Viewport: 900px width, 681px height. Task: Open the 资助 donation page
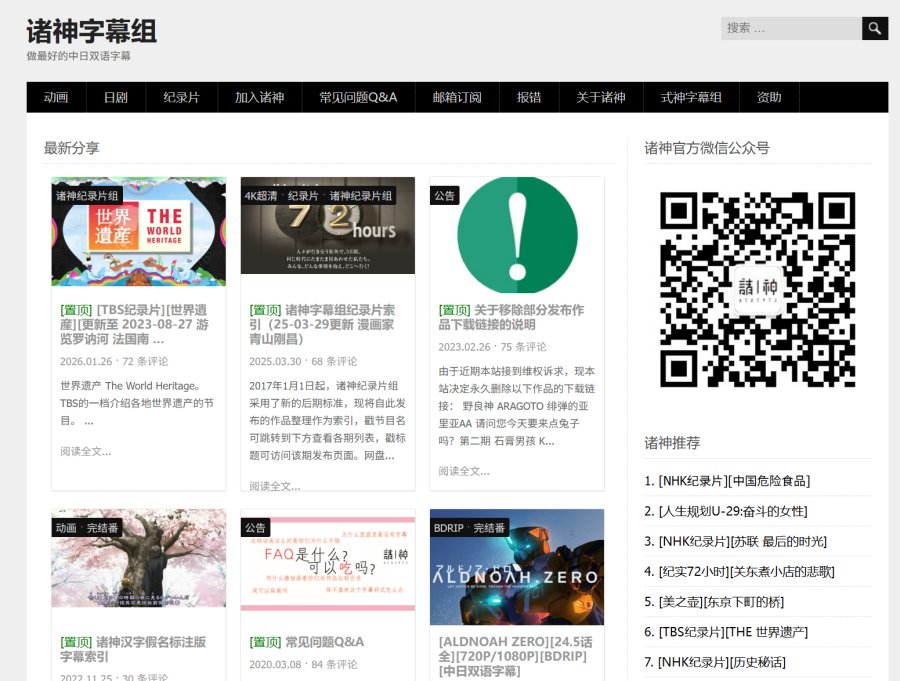point(769,97)
